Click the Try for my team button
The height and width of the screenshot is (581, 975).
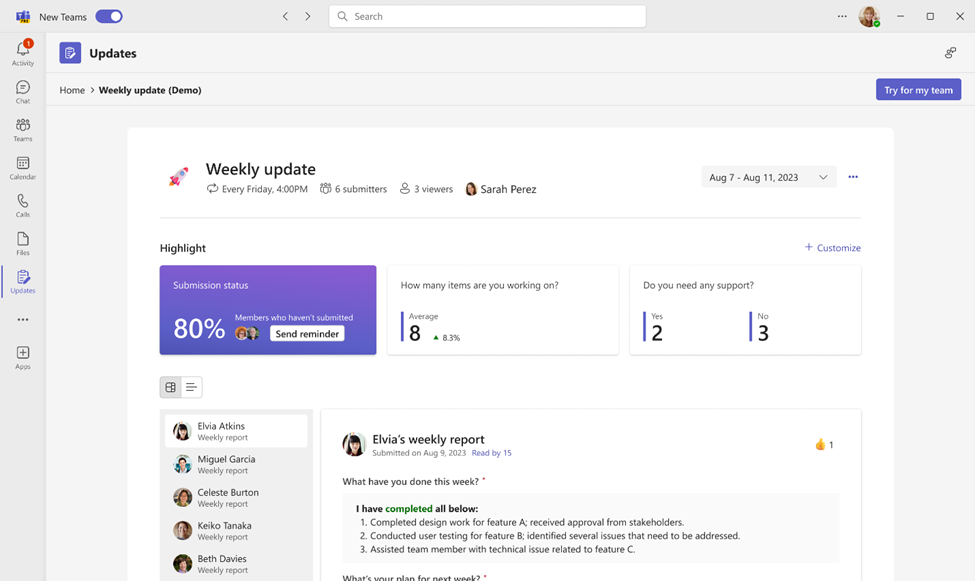pos(918,90)
